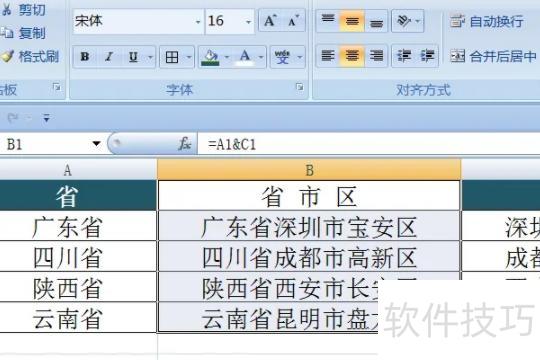Decrease font size with the small A button

pyautogui.click(x=293, y=21)
